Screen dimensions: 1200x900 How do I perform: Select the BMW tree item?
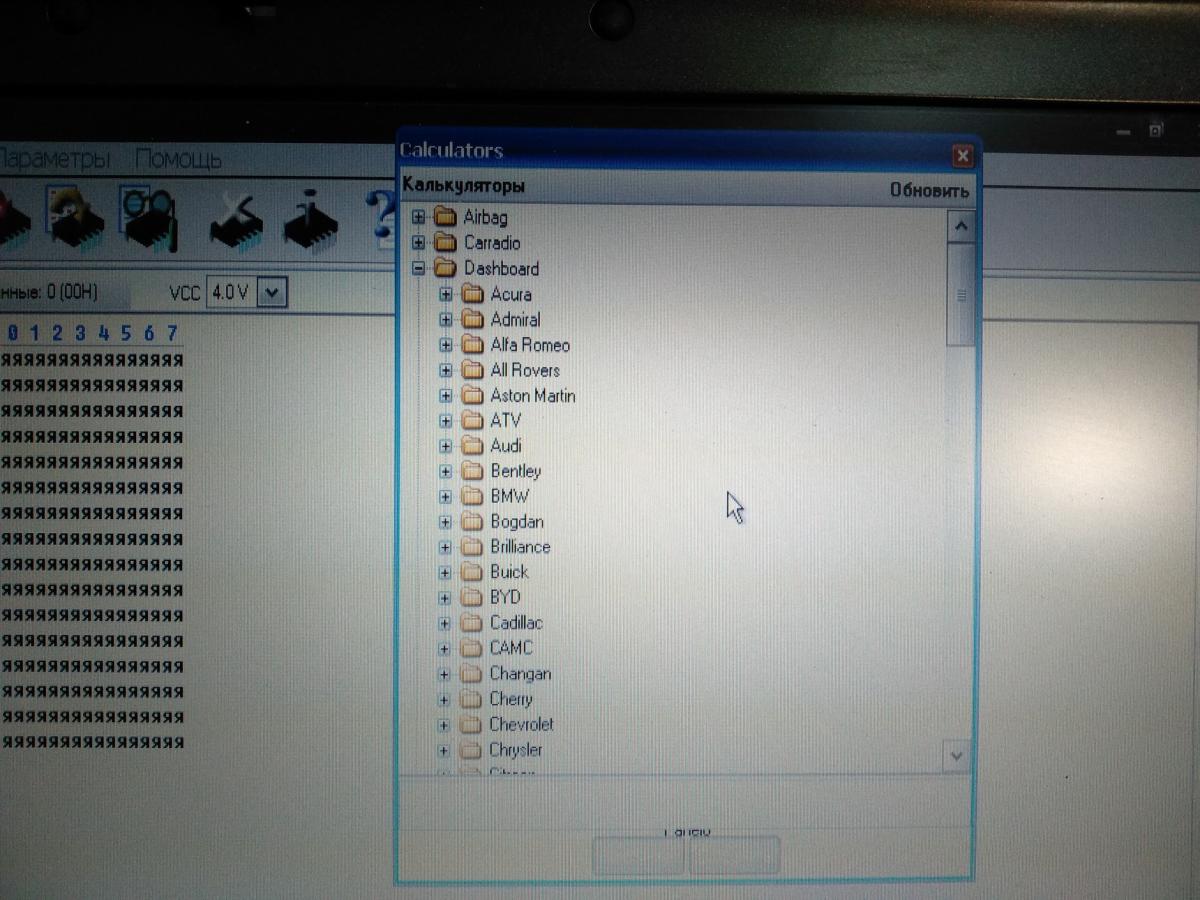[x=510, y=496]
